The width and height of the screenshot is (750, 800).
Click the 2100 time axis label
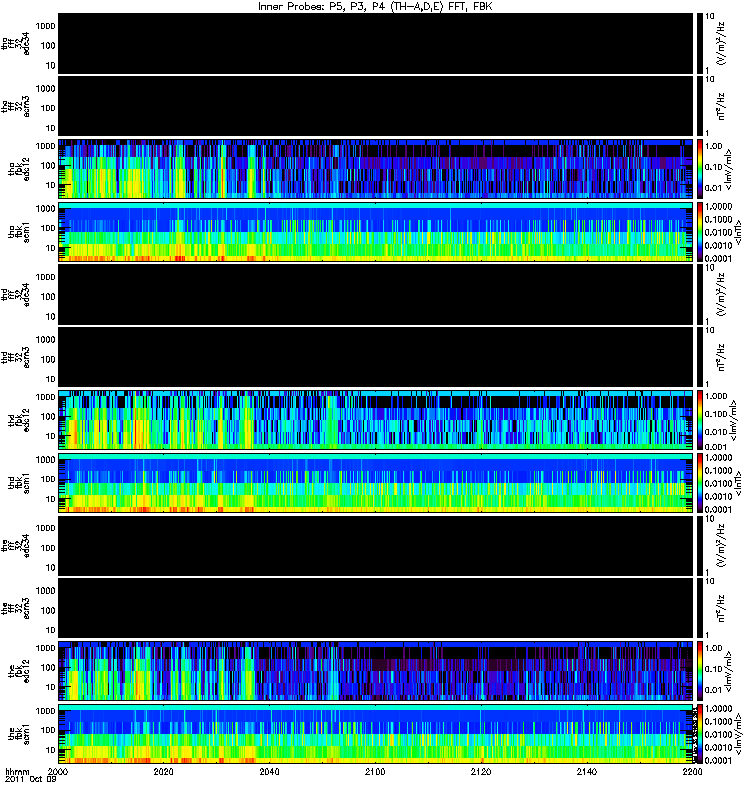[375, 771]
